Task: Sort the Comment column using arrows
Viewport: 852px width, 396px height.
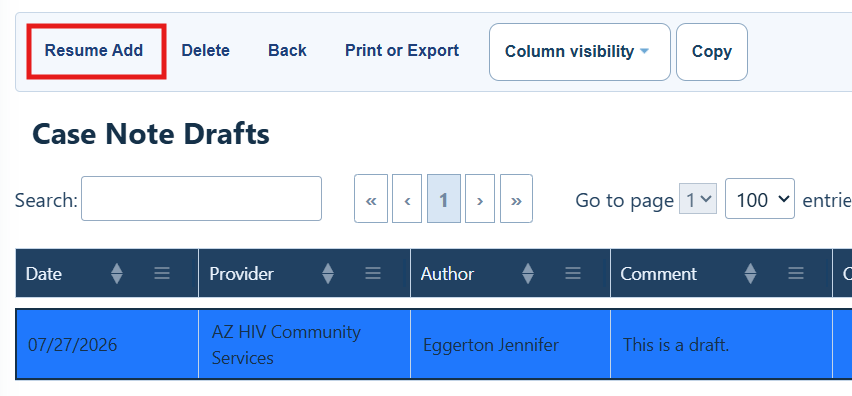Action: pyautogui.click(x=750, y=273)
